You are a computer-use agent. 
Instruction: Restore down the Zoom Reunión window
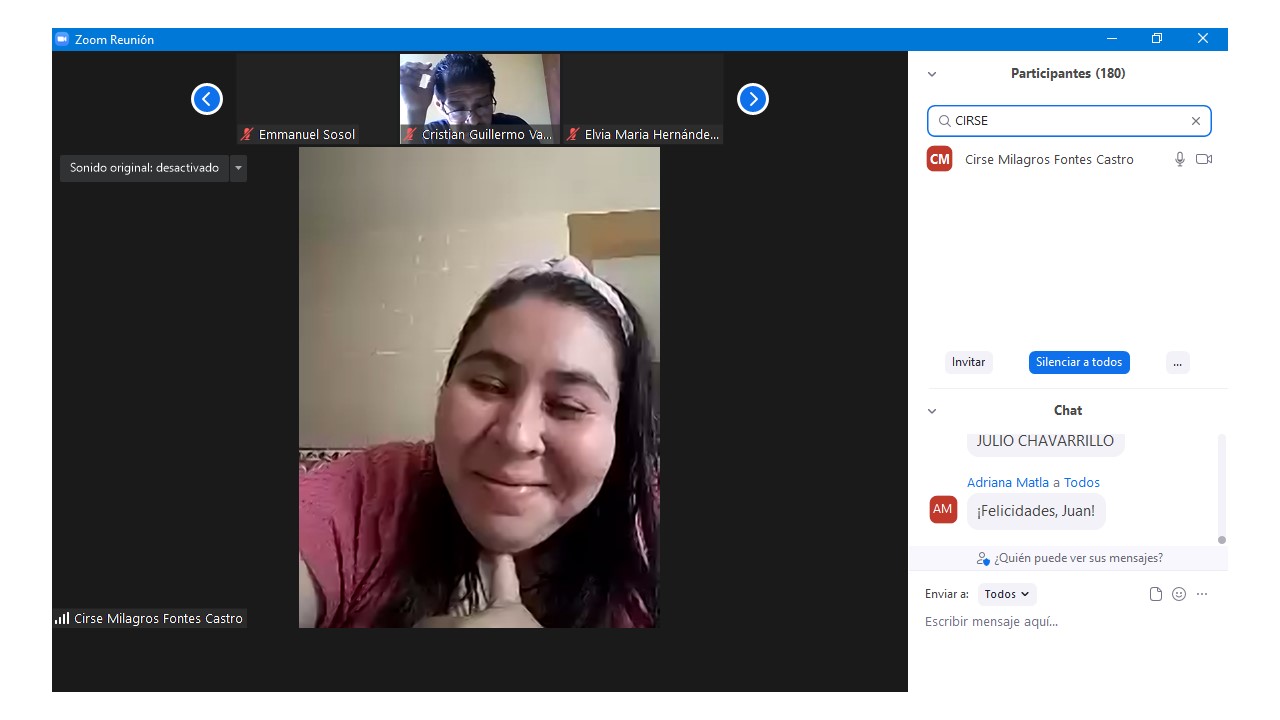pyautogui.click(x=1157, y=39)
